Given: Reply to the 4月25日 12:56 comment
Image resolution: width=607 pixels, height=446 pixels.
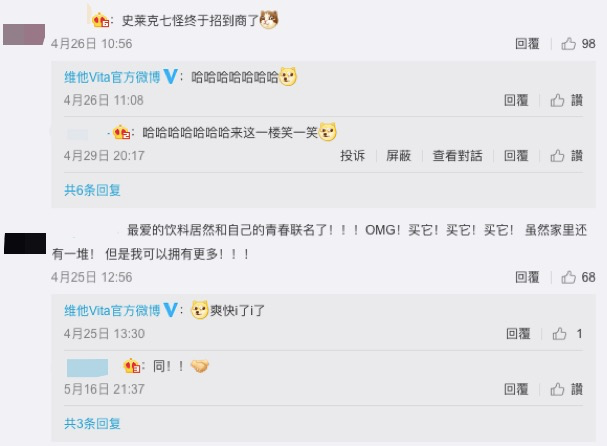Looking at the screenshot, I should tap(527, 277).
